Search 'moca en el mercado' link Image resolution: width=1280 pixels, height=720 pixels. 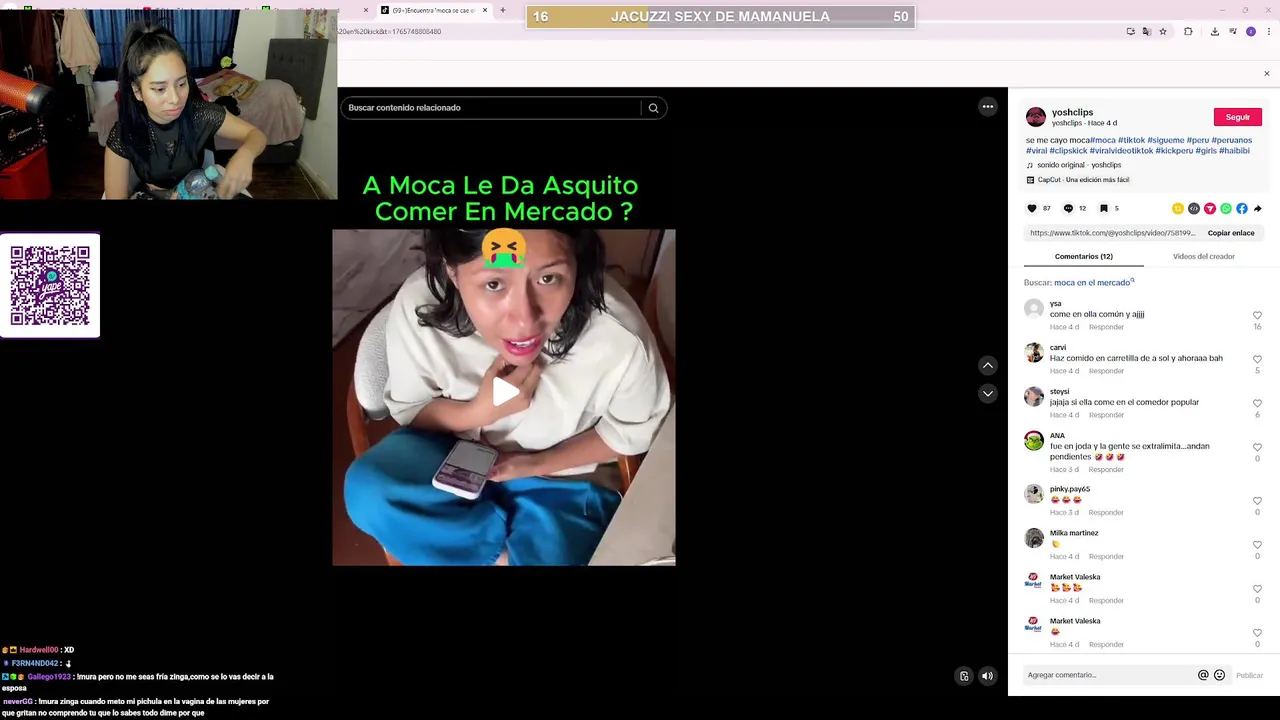1092,283
